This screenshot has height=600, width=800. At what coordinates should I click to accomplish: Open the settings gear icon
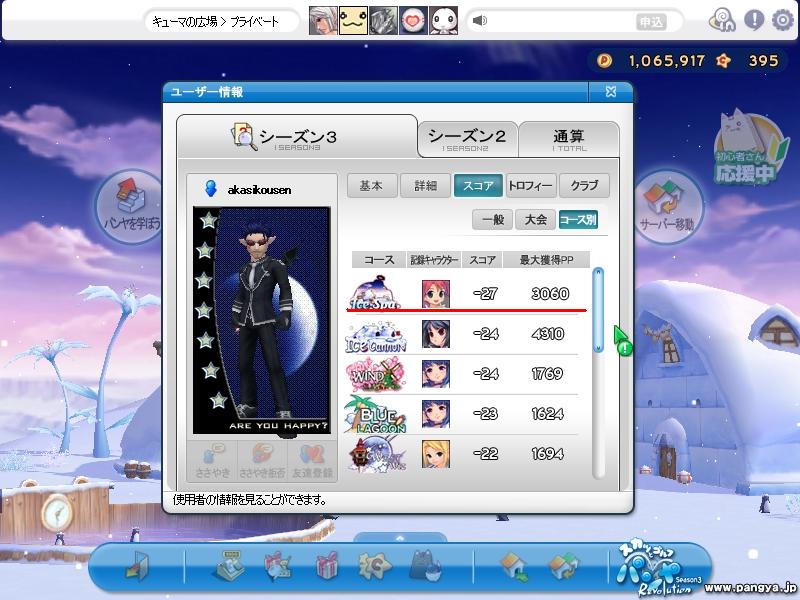pos(782,20)
